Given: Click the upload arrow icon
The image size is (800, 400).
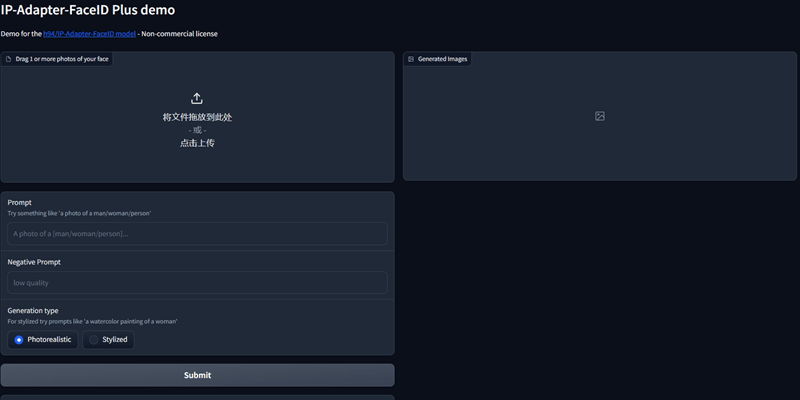Looking at the screenshot, I should pos(197,98).
